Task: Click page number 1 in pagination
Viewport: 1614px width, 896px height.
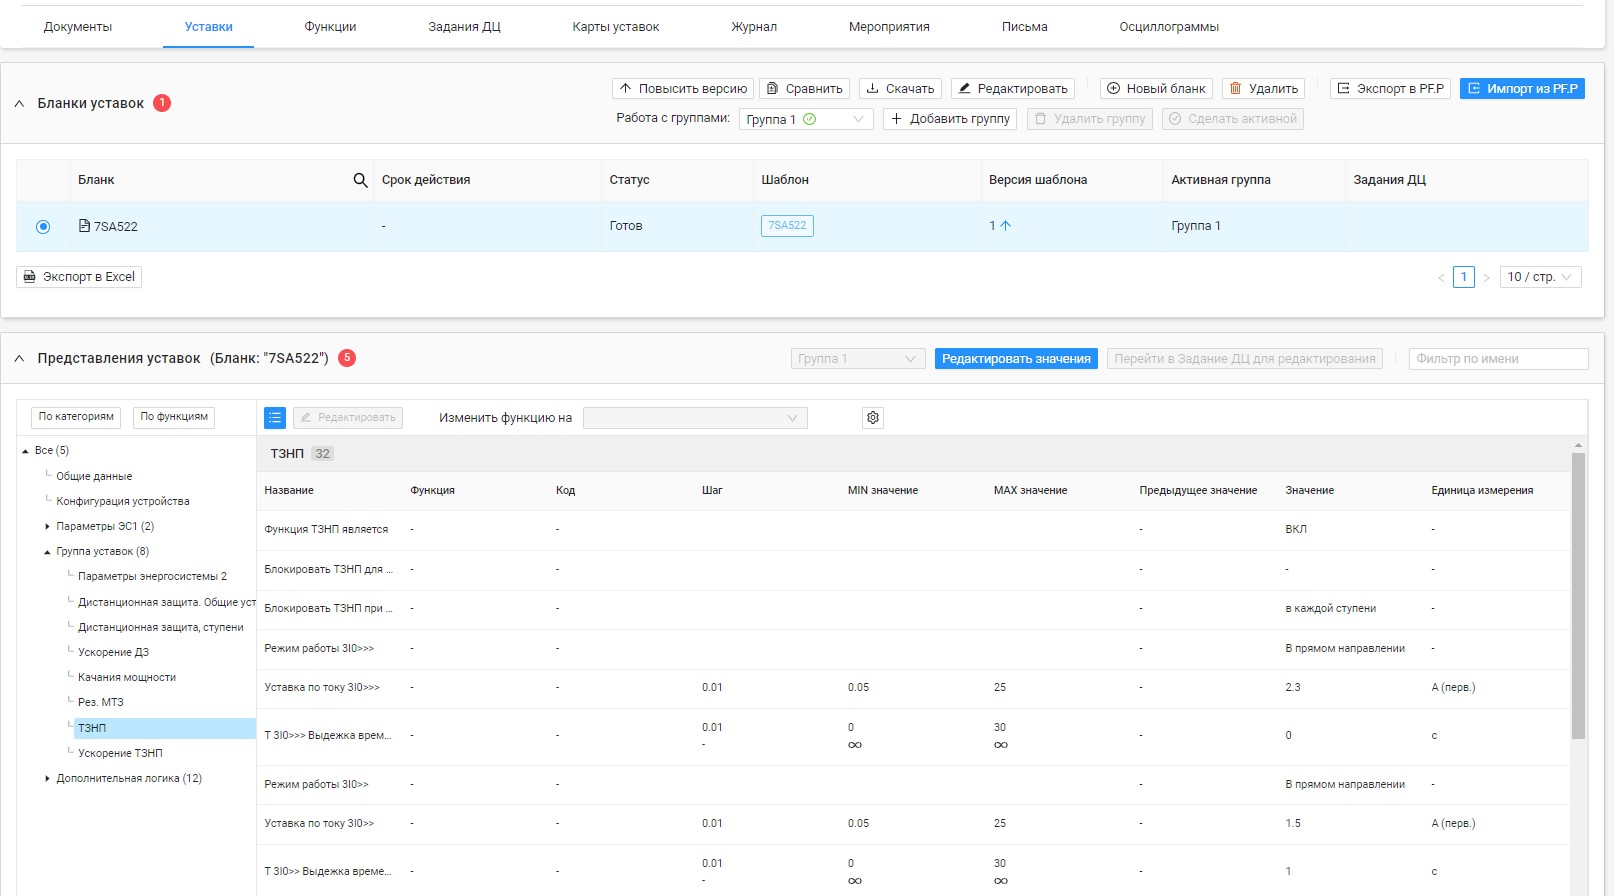Action: [x=1464, y=277]
